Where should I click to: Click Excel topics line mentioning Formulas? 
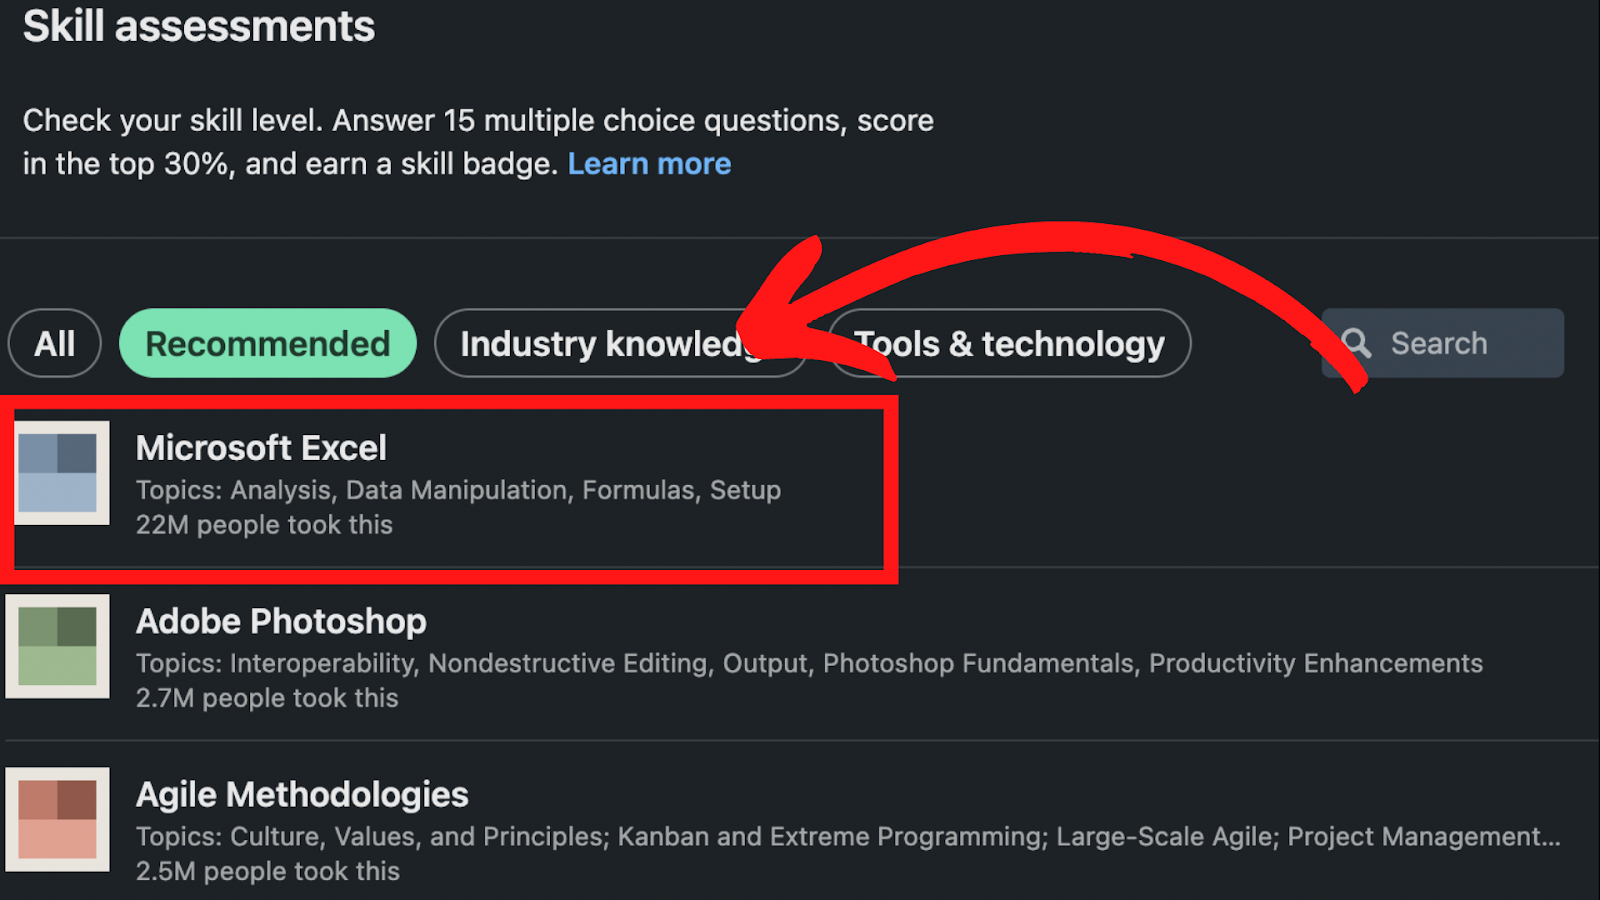click(458, 490)
